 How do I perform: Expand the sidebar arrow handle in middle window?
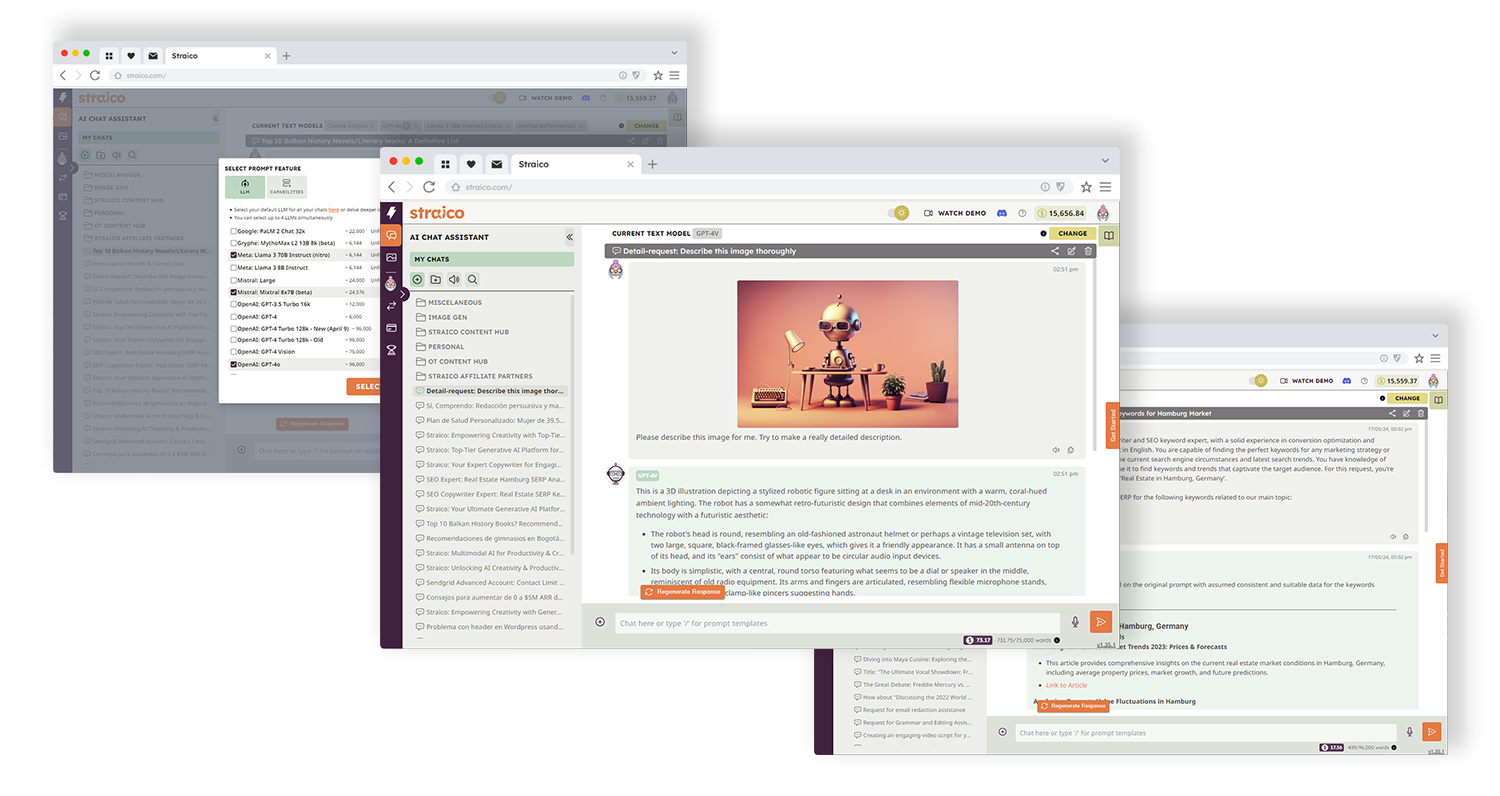[405, 294]
